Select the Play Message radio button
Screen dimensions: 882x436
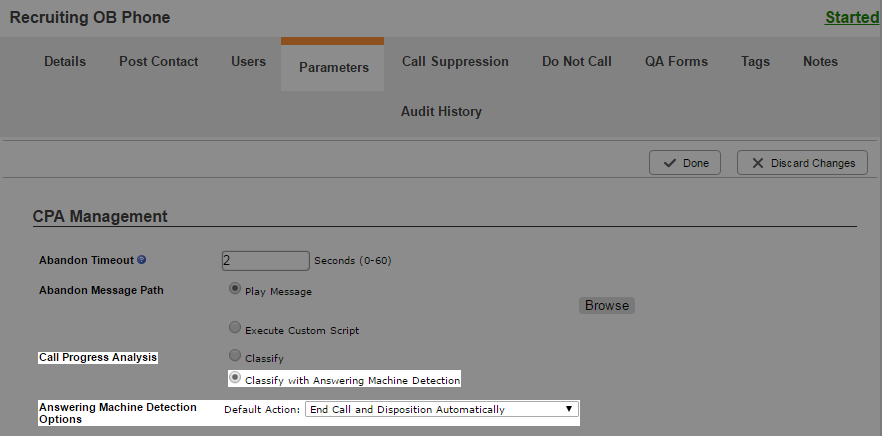tap(235, 289)
